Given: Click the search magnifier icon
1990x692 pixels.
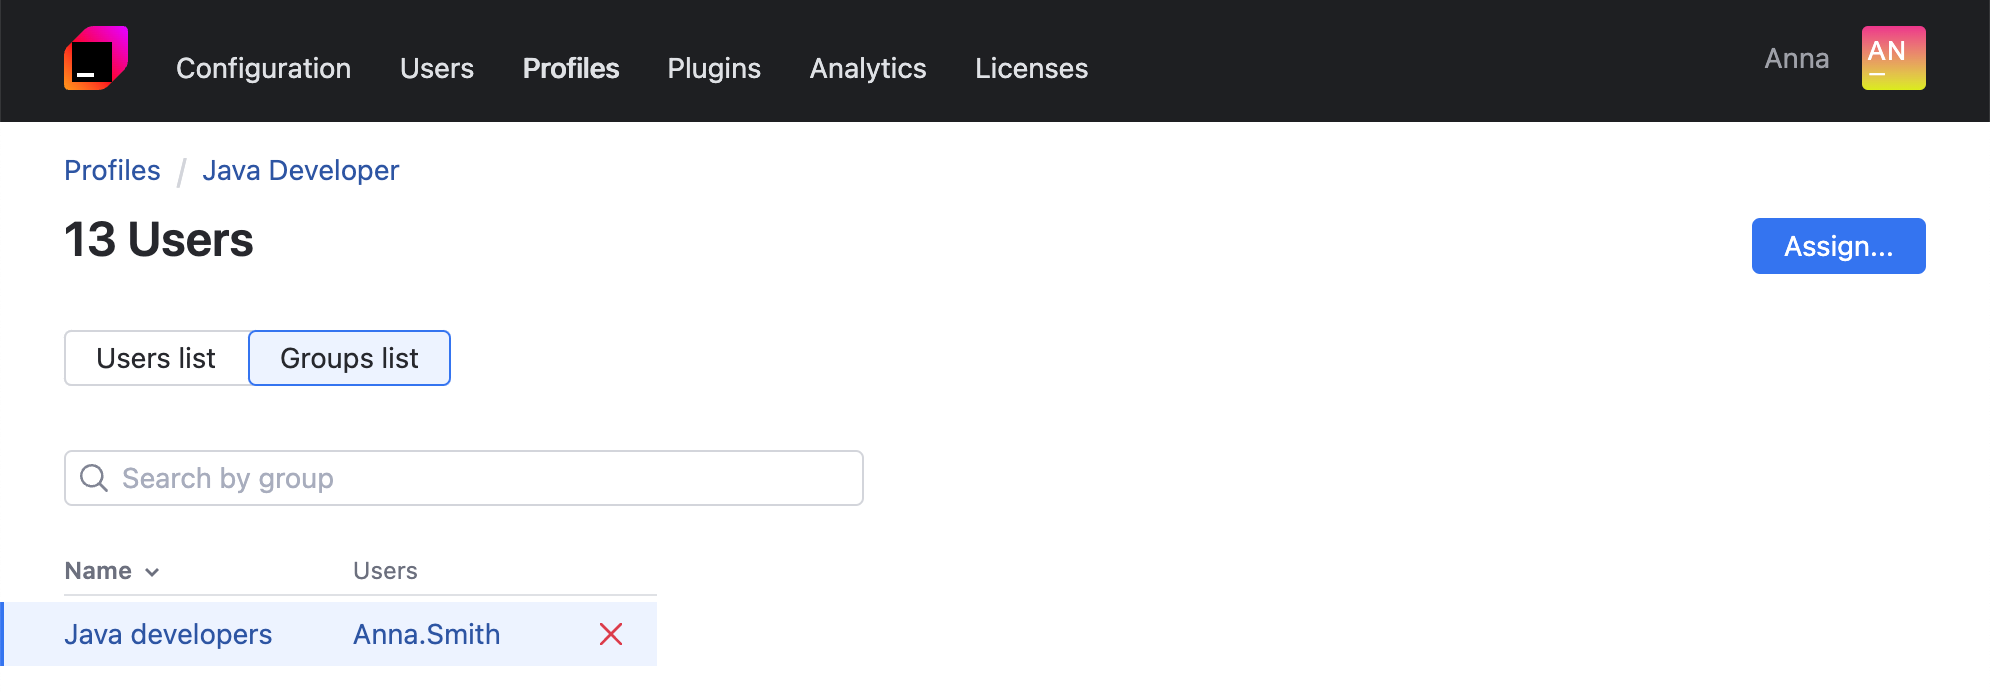Looking at the screenshot, I should (94, 478).
